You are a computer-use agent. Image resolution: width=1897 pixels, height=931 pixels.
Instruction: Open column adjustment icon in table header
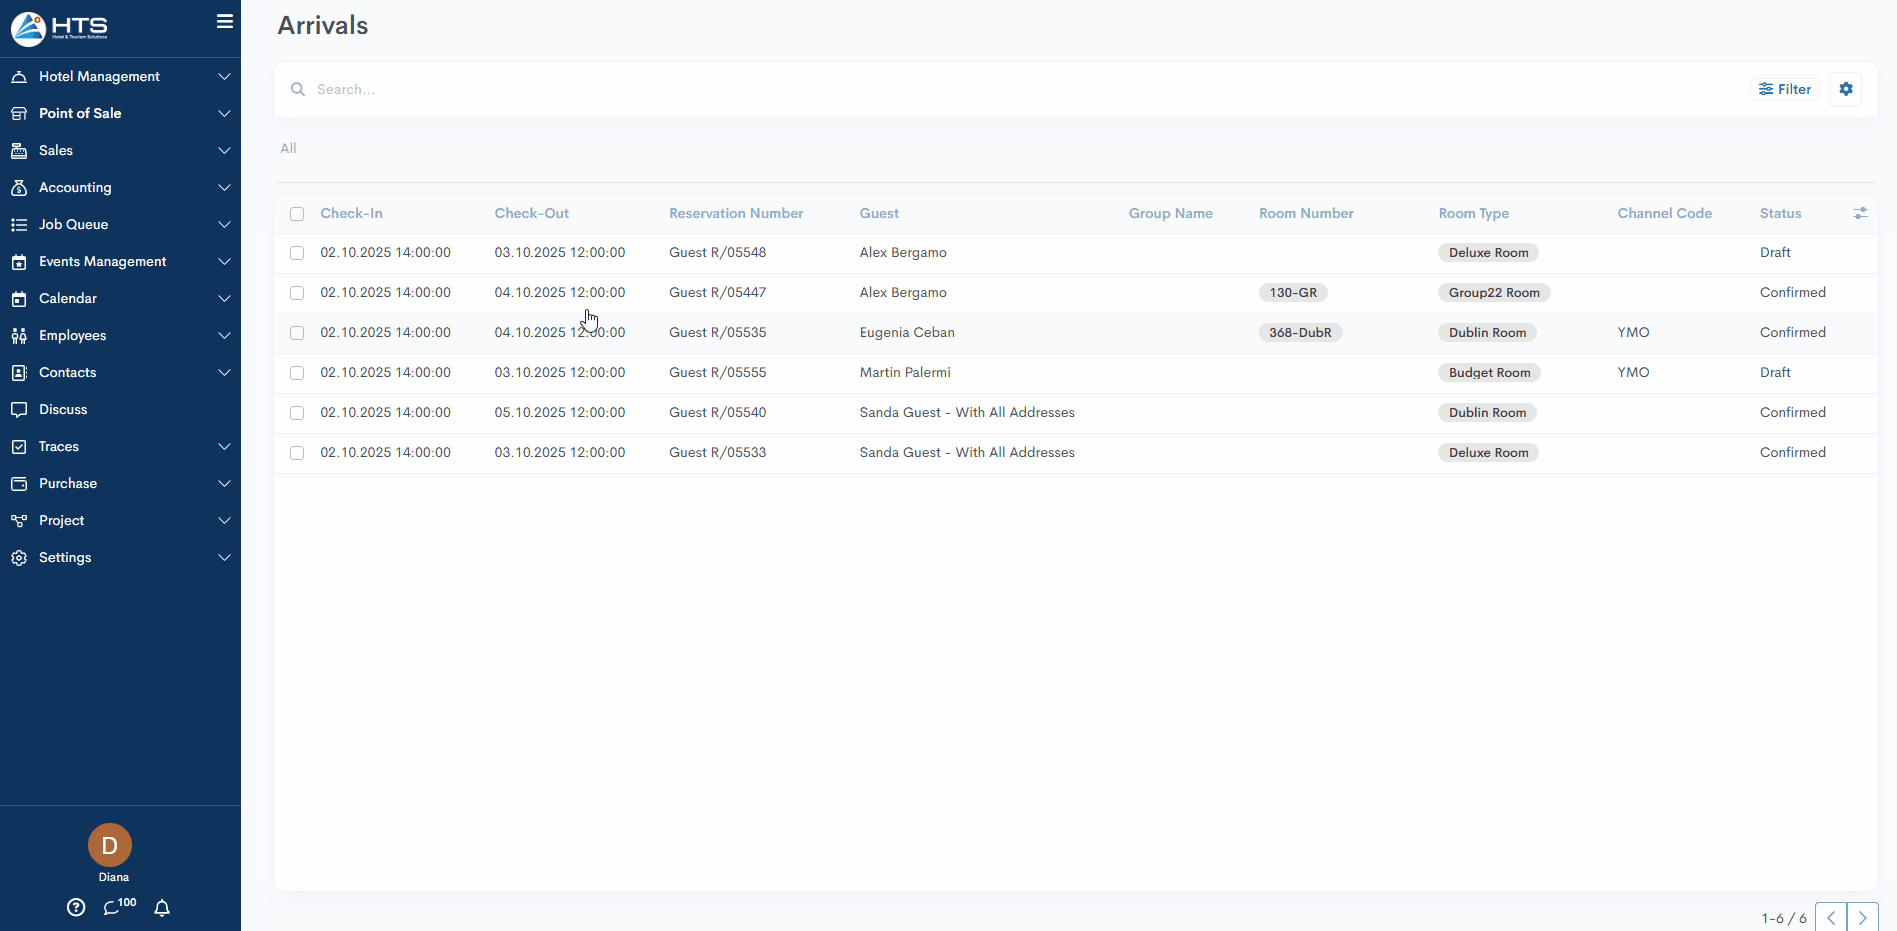1860,213
